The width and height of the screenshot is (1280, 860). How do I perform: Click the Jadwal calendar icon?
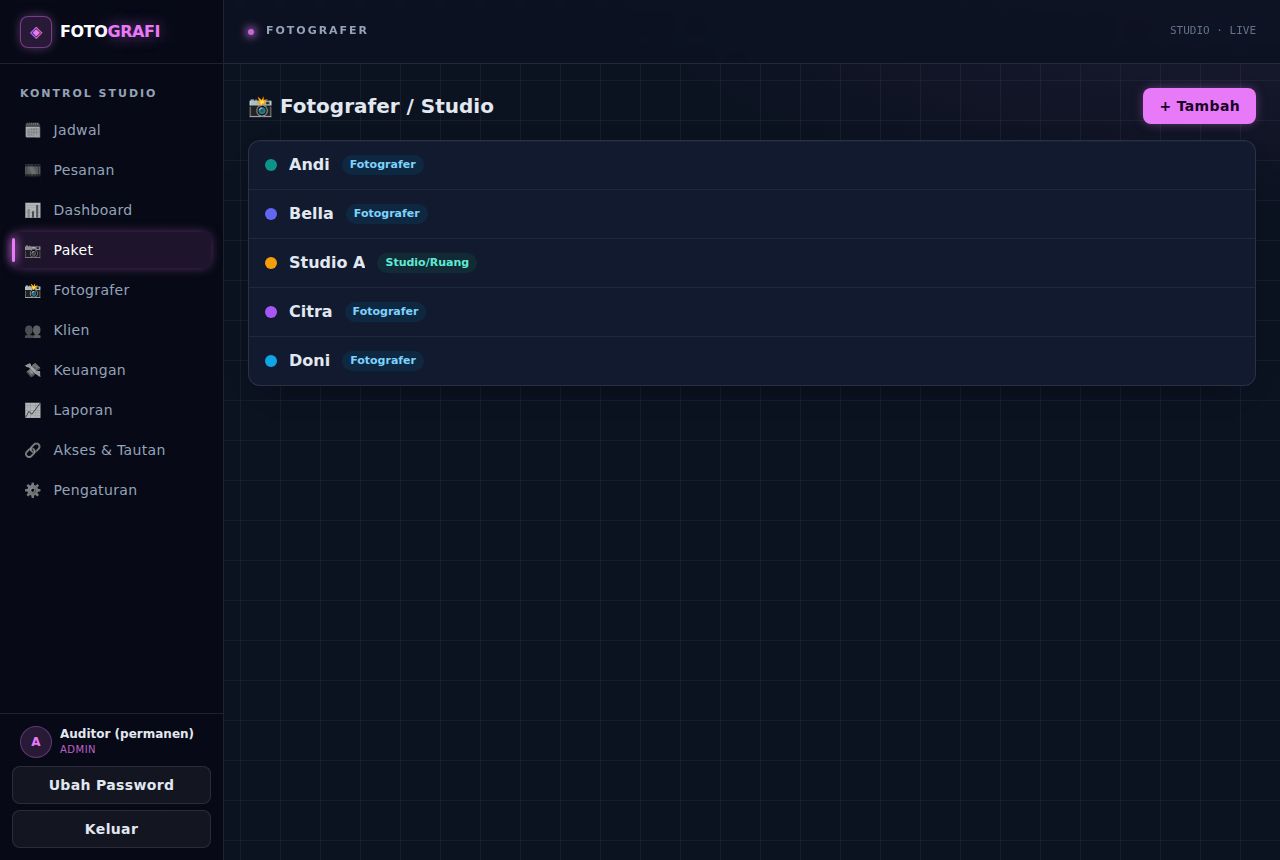(33, 130)
